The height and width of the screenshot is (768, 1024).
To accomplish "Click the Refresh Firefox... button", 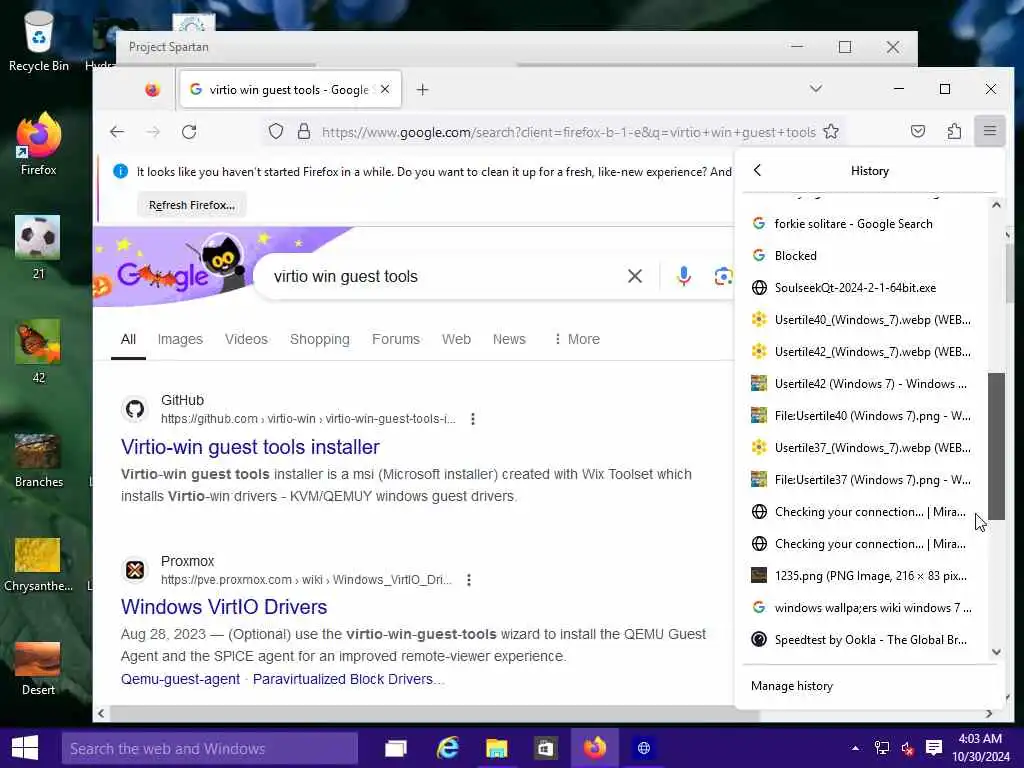I will tap(192, 205).
